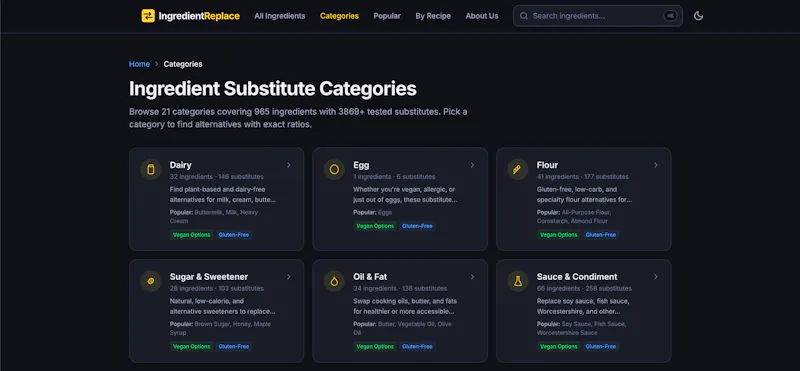Expand the Oil & Fat card chevron

pyautogui.click(x=472, y=277)
